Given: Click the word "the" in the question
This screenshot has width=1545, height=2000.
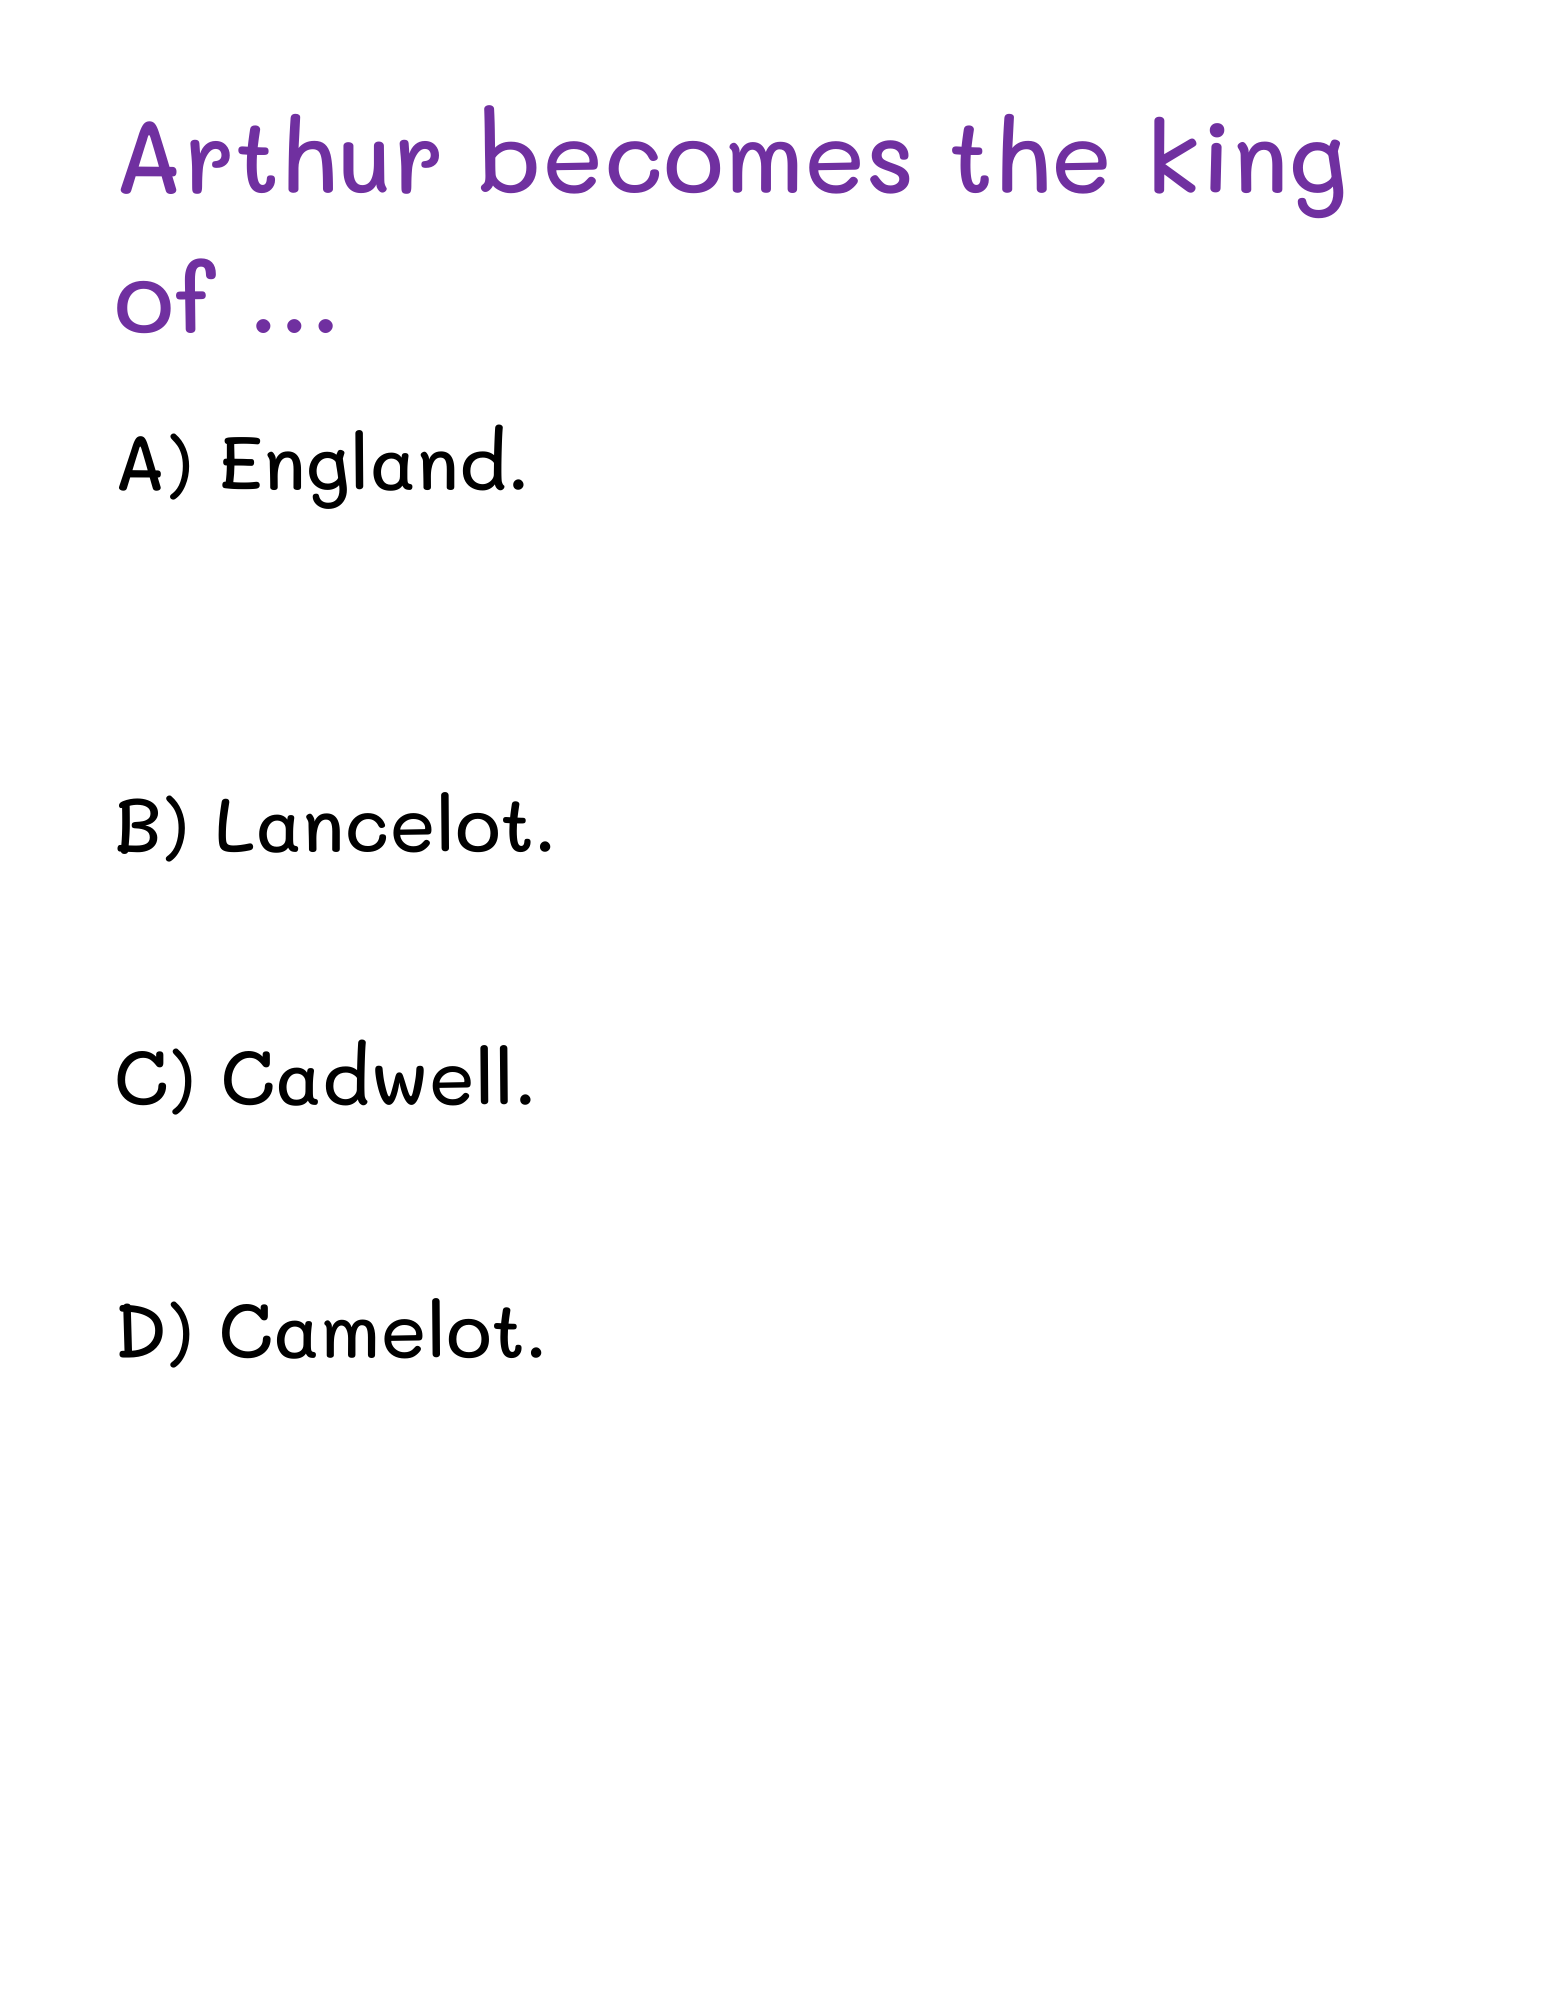Looking at the screenshot, I should (x=1030, y=158).
